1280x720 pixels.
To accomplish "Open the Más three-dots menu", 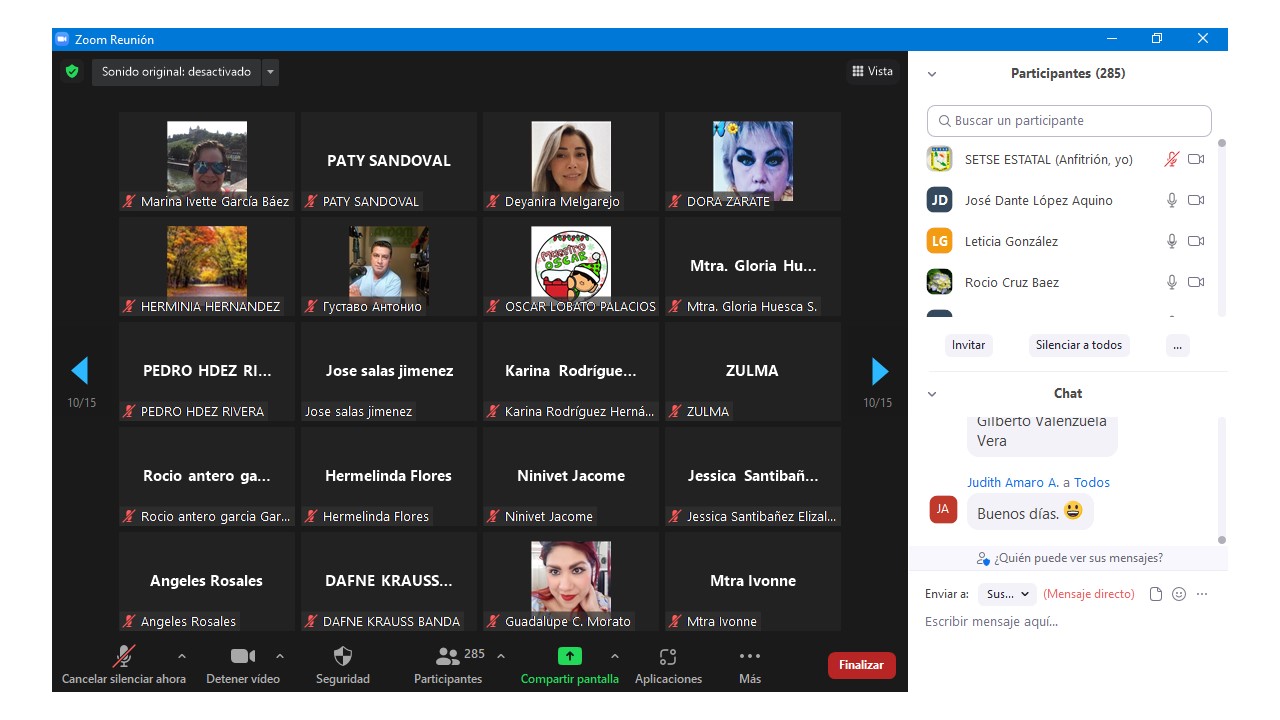I will pyautogui.click(x=750, y=656).
